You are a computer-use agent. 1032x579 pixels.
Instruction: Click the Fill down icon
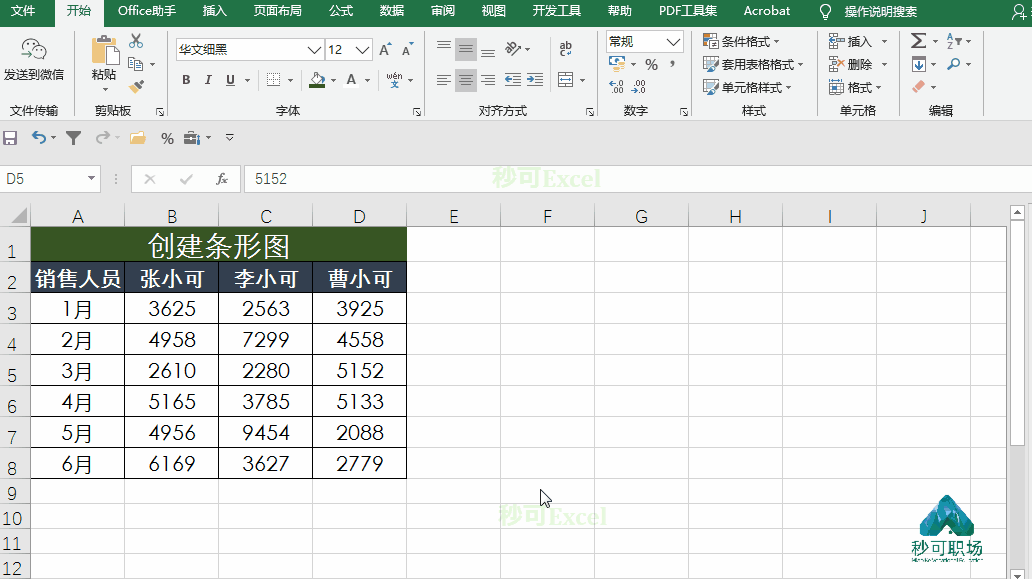click(919, 64)
